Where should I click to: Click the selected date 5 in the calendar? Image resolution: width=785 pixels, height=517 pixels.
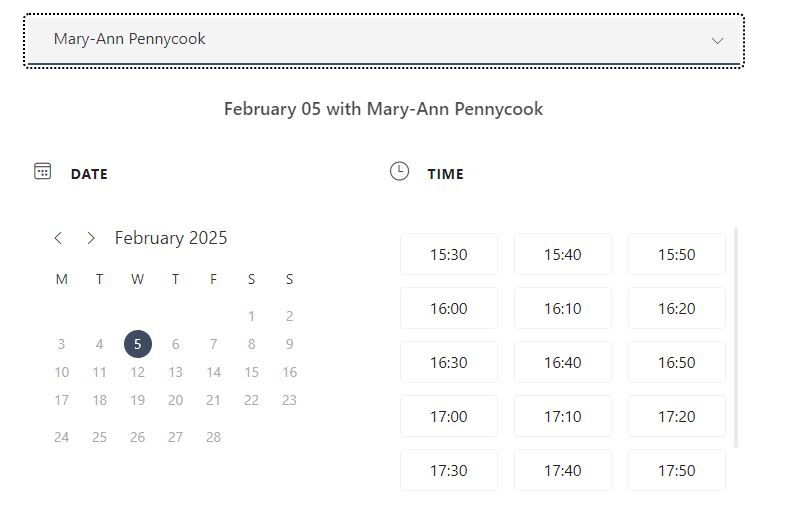[x=138, y=344]
